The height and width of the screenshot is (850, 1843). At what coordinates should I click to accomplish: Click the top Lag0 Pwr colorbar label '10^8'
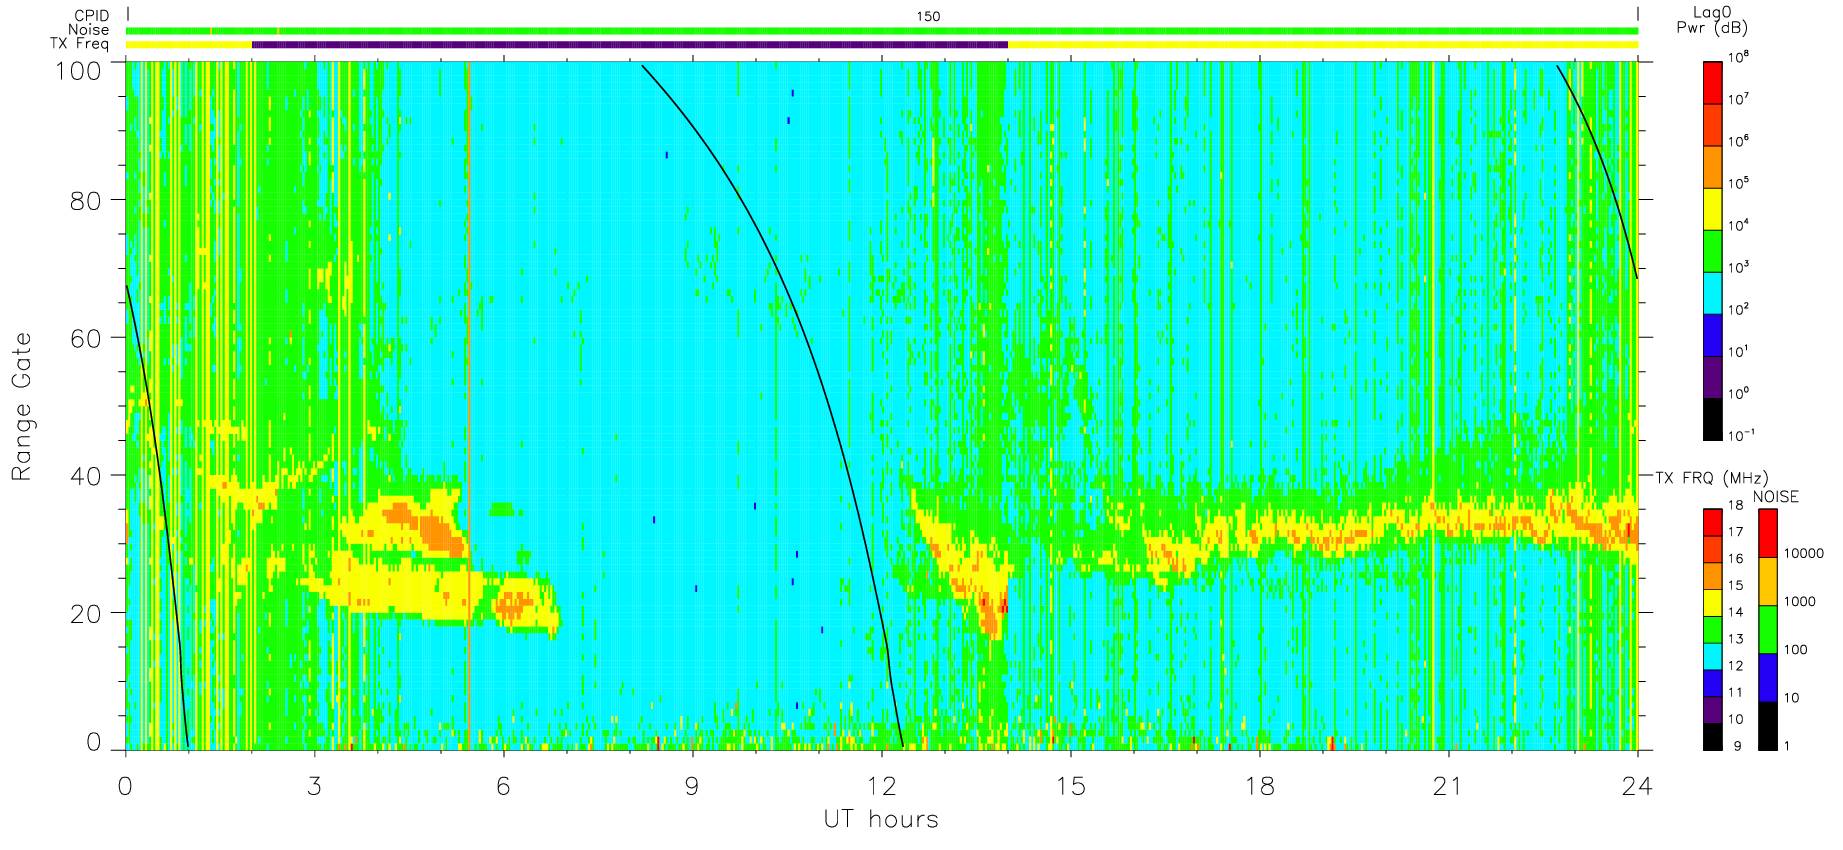1738,58
